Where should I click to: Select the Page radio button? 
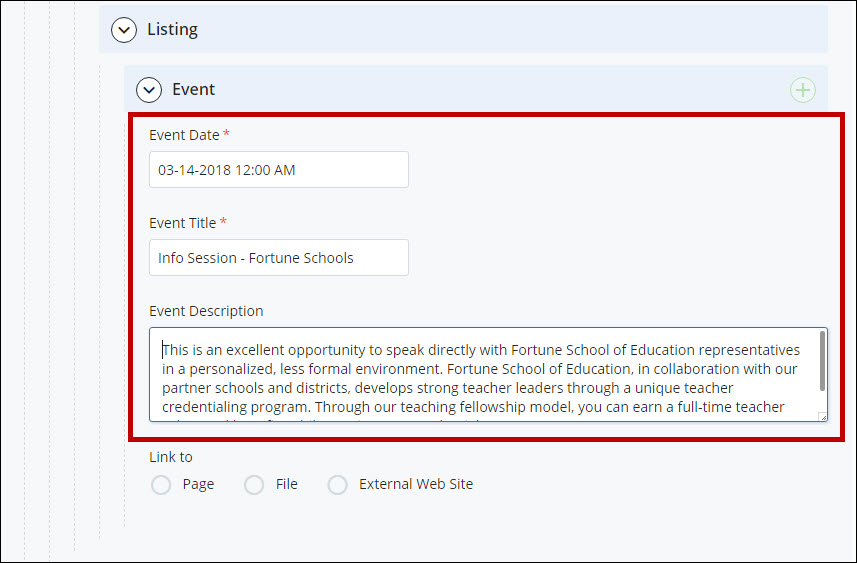tap(161, 484)
